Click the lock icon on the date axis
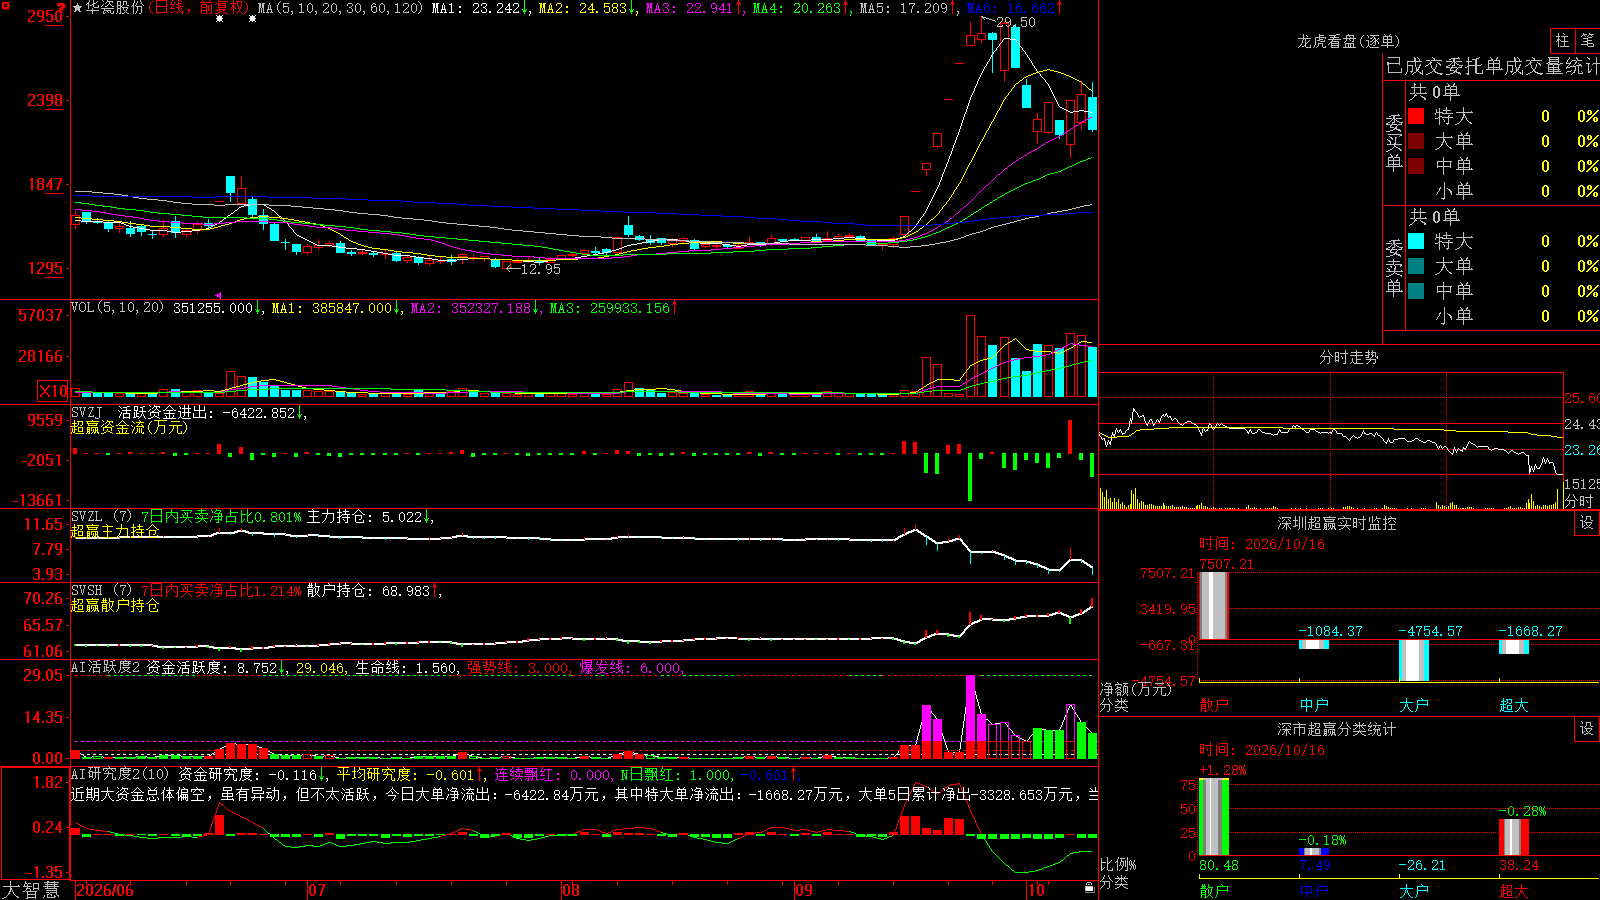This screenshot has width=1600, height=900. click(x=1089, y=887)
